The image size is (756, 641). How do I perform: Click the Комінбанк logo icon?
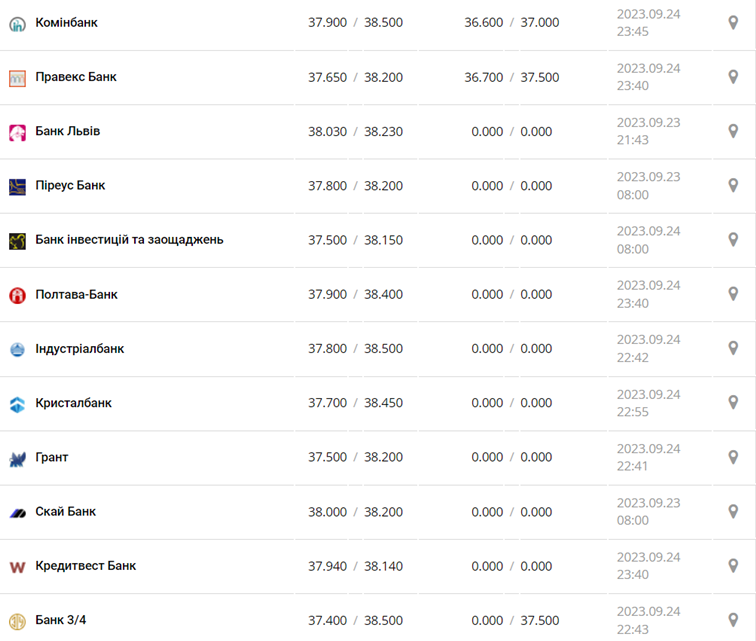tap(17, 23)
